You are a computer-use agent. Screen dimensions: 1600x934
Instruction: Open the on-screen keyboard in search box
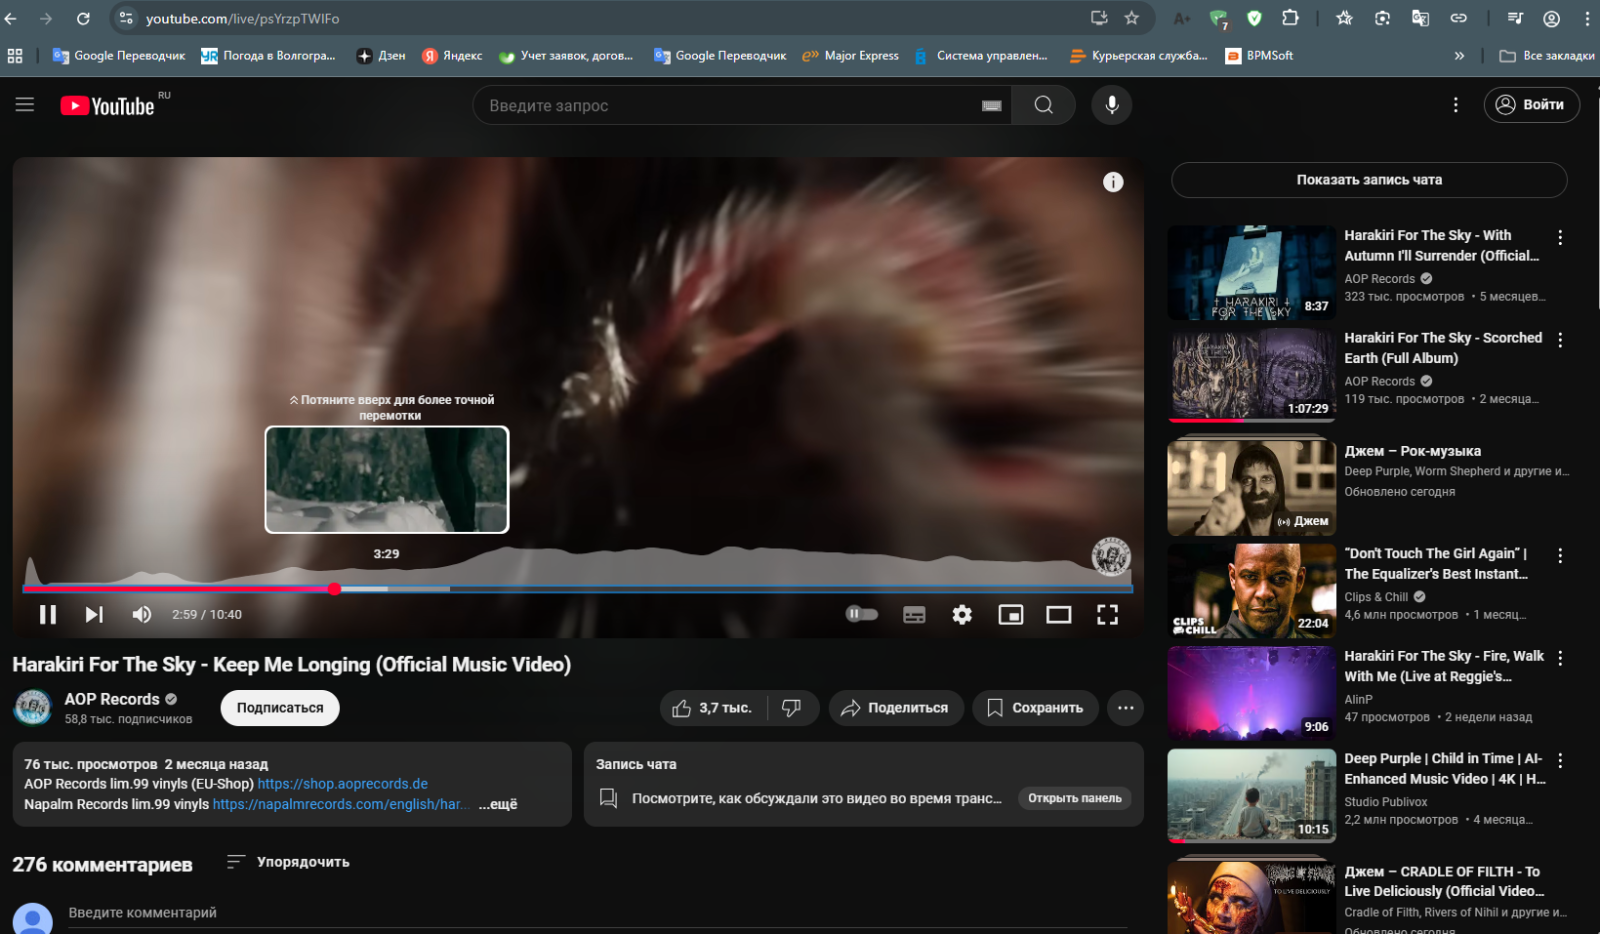pos(991,106)
